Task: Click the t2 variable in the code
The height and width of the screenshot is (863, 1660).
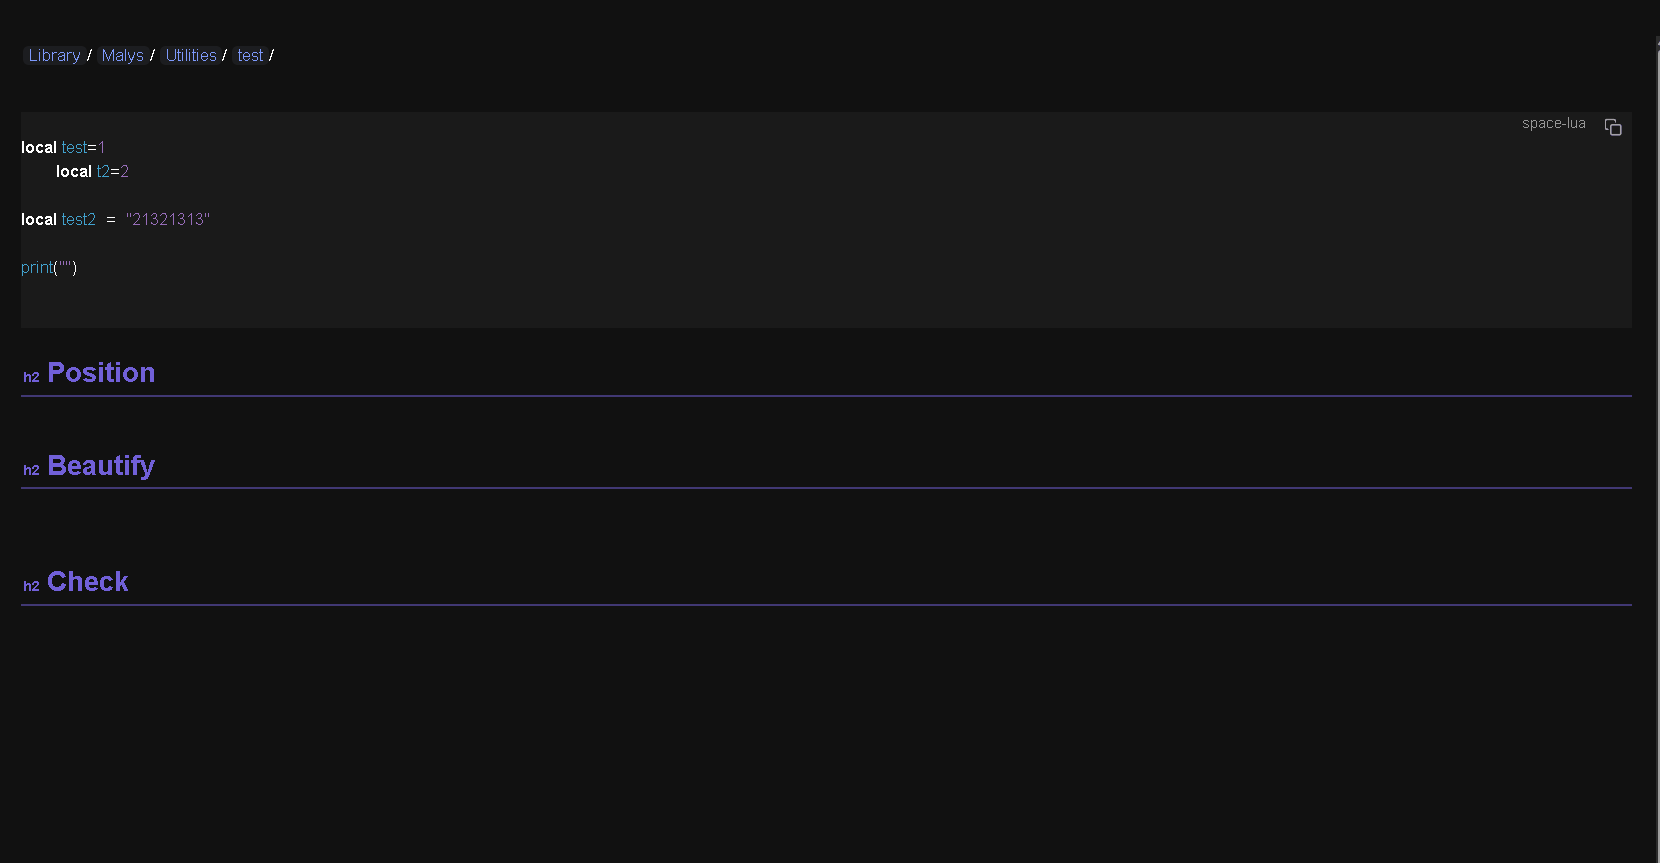Action: coord(102,172)
